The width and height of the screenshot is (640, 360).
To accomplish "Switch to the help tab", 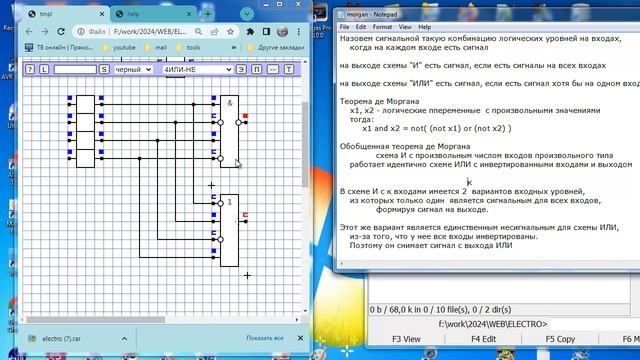I will tap(153, 14).
